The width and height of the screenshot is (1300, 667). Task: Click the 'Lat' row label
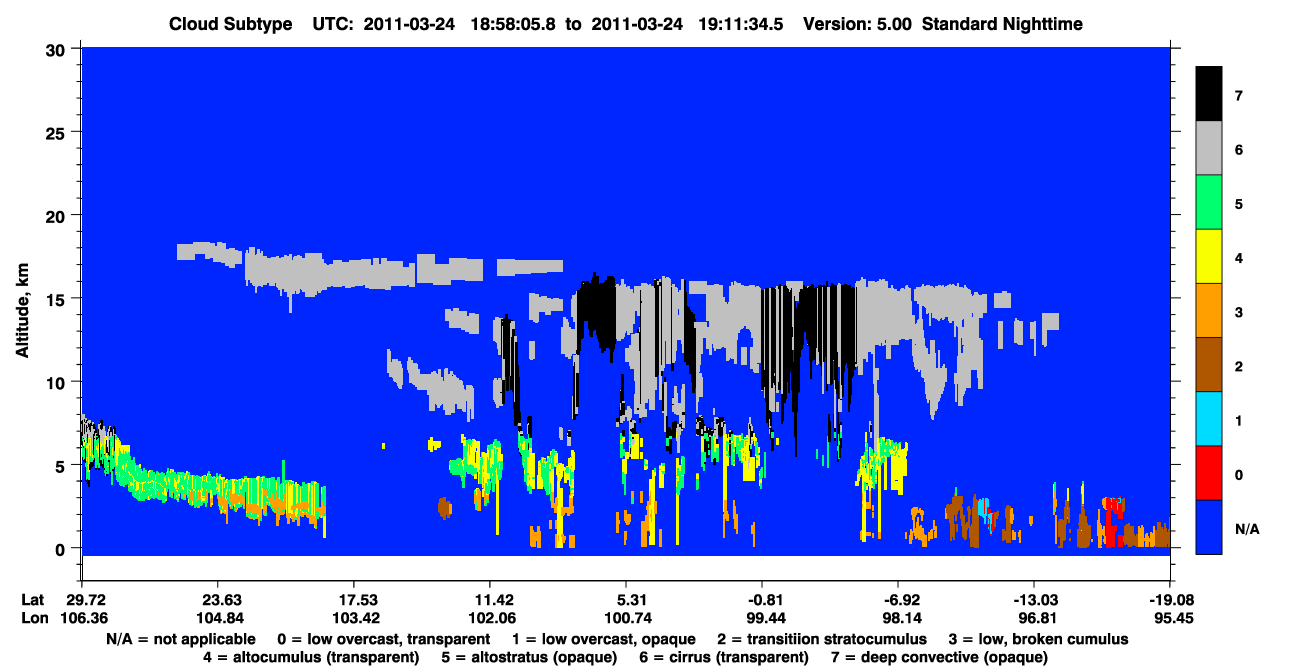32,600
